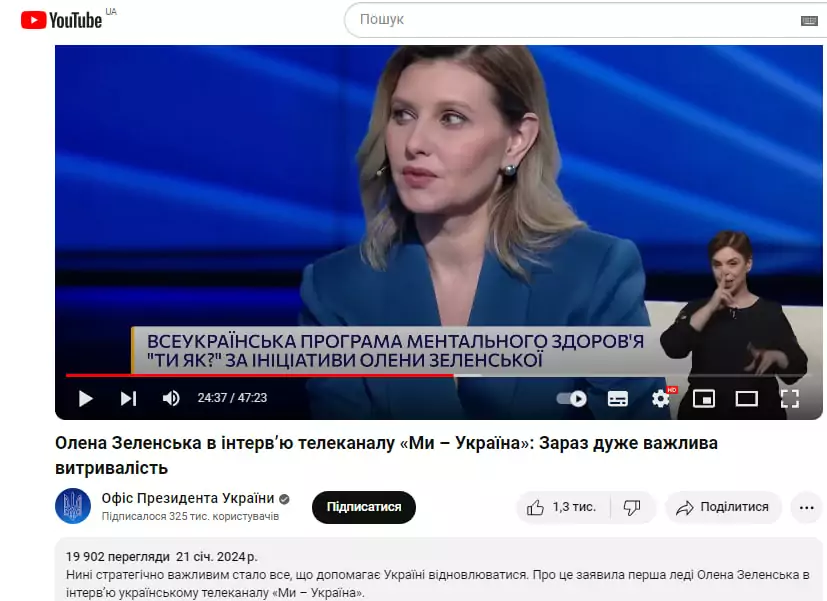Share the video via Поділитися
Viewport: 827px width, 601px height.
722,507
